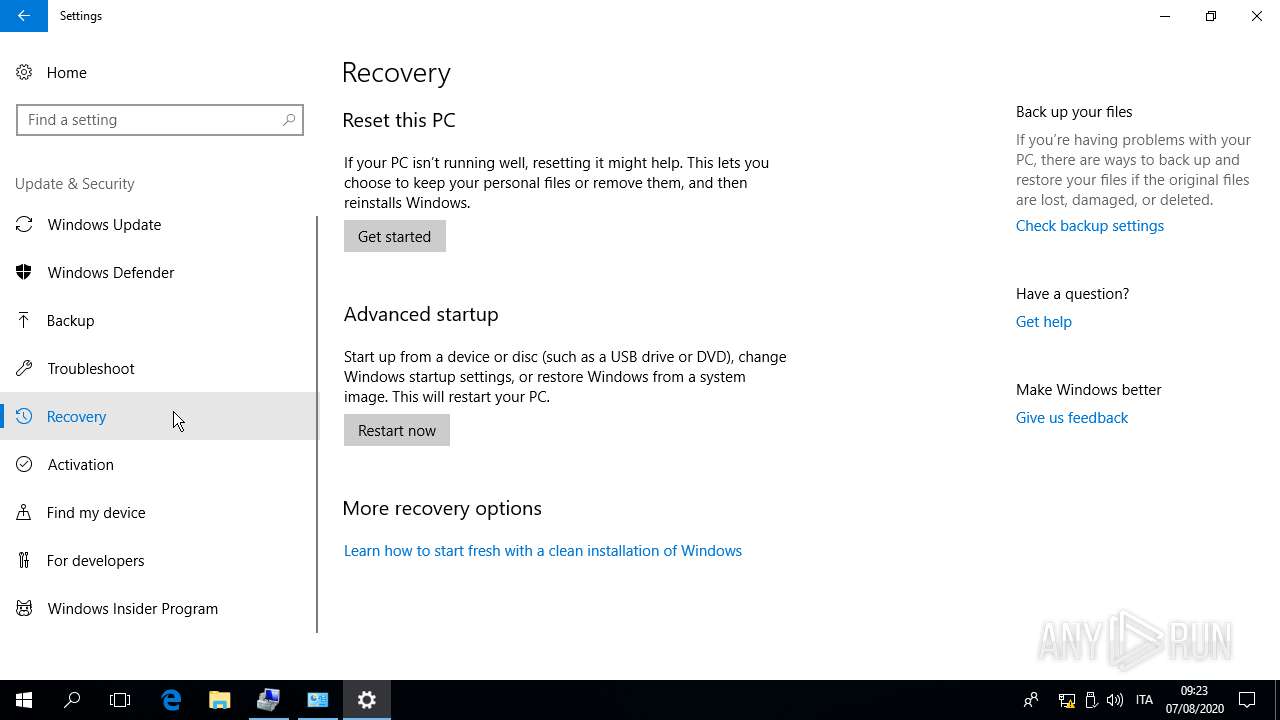
Task: Open Find my device page
Action: tap(158, 512)
